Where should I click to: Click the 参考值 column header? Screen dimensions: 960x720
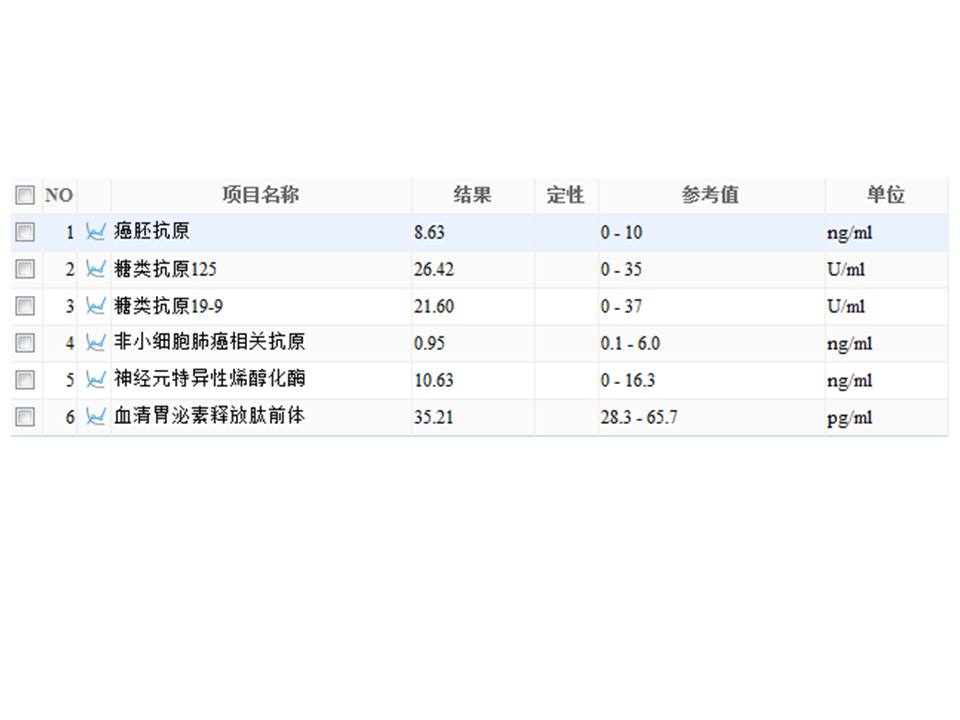[x=711, y=195]
